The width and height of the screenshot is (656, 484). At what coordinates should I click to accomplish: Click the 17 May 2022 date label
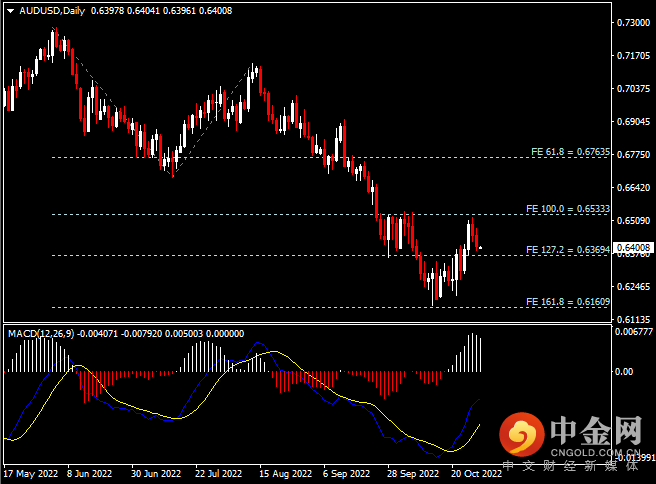click(x=31, y=474)
